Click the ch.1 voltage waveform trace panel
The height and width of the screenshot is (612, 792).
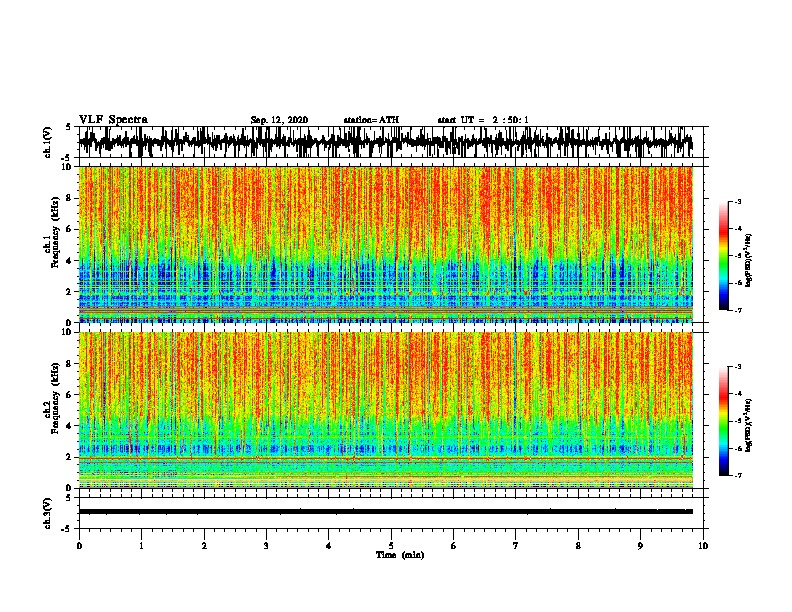[391, 142]
